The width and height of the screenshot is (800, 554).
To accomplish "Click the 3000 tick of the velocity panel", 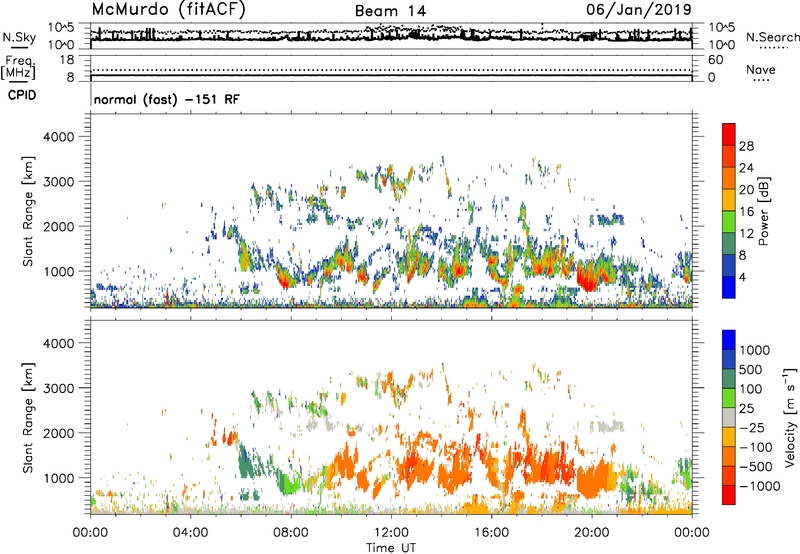I will (x=58, y=388).
